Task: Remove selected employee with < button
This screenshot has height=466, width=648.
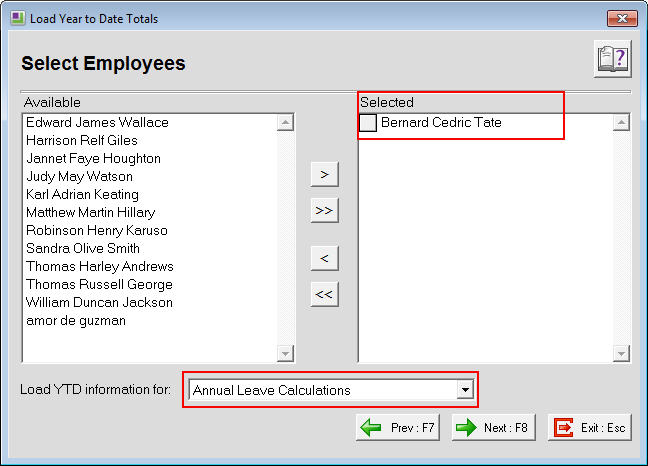Action: point(324,258)
